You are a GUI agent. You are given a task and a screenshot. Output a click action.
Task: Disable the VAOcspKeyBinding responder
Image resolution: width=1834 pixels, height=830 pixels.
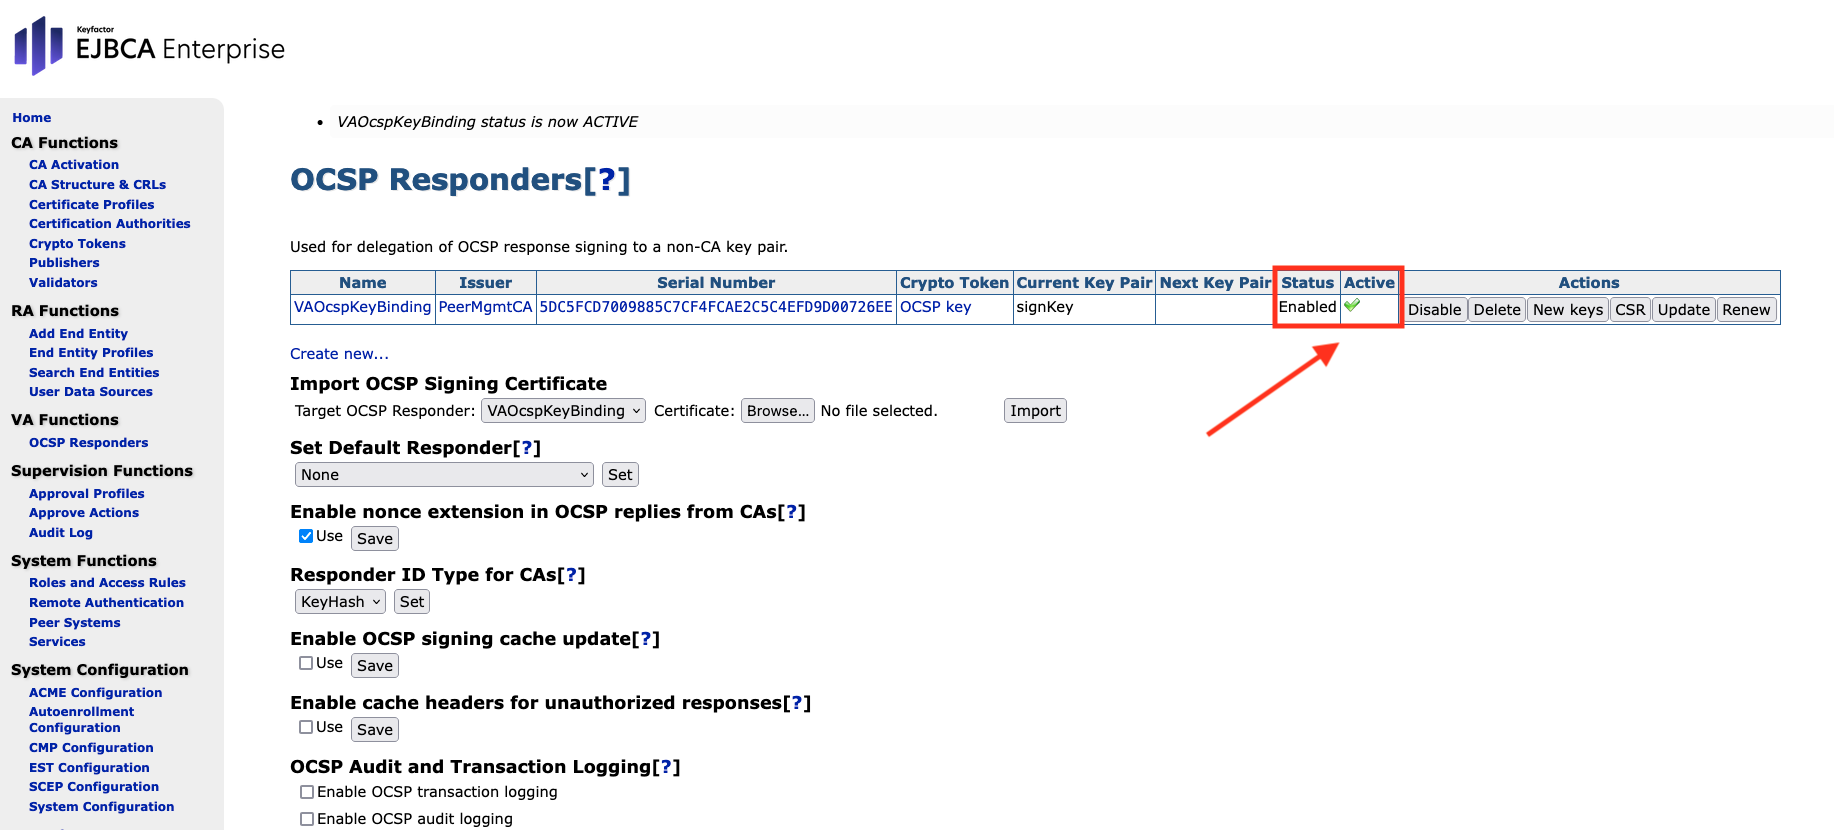point(1433,310)
